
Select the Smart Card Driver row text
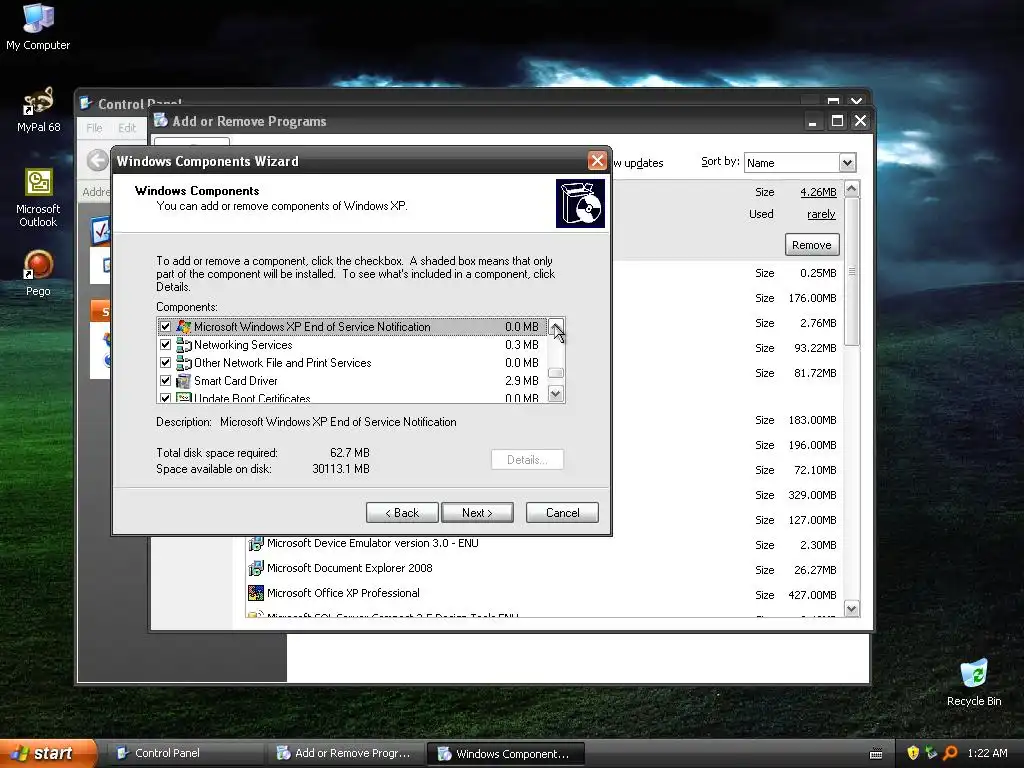pos(235,381)
